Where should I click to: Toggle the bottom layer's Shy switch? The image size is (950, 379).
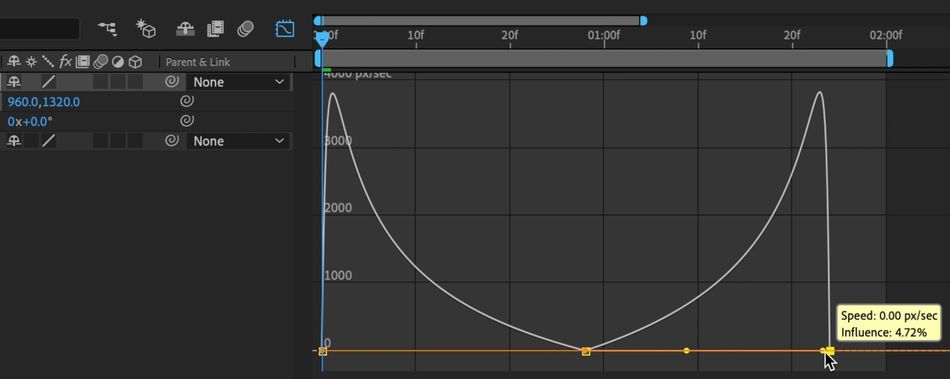tap(13, 141)
